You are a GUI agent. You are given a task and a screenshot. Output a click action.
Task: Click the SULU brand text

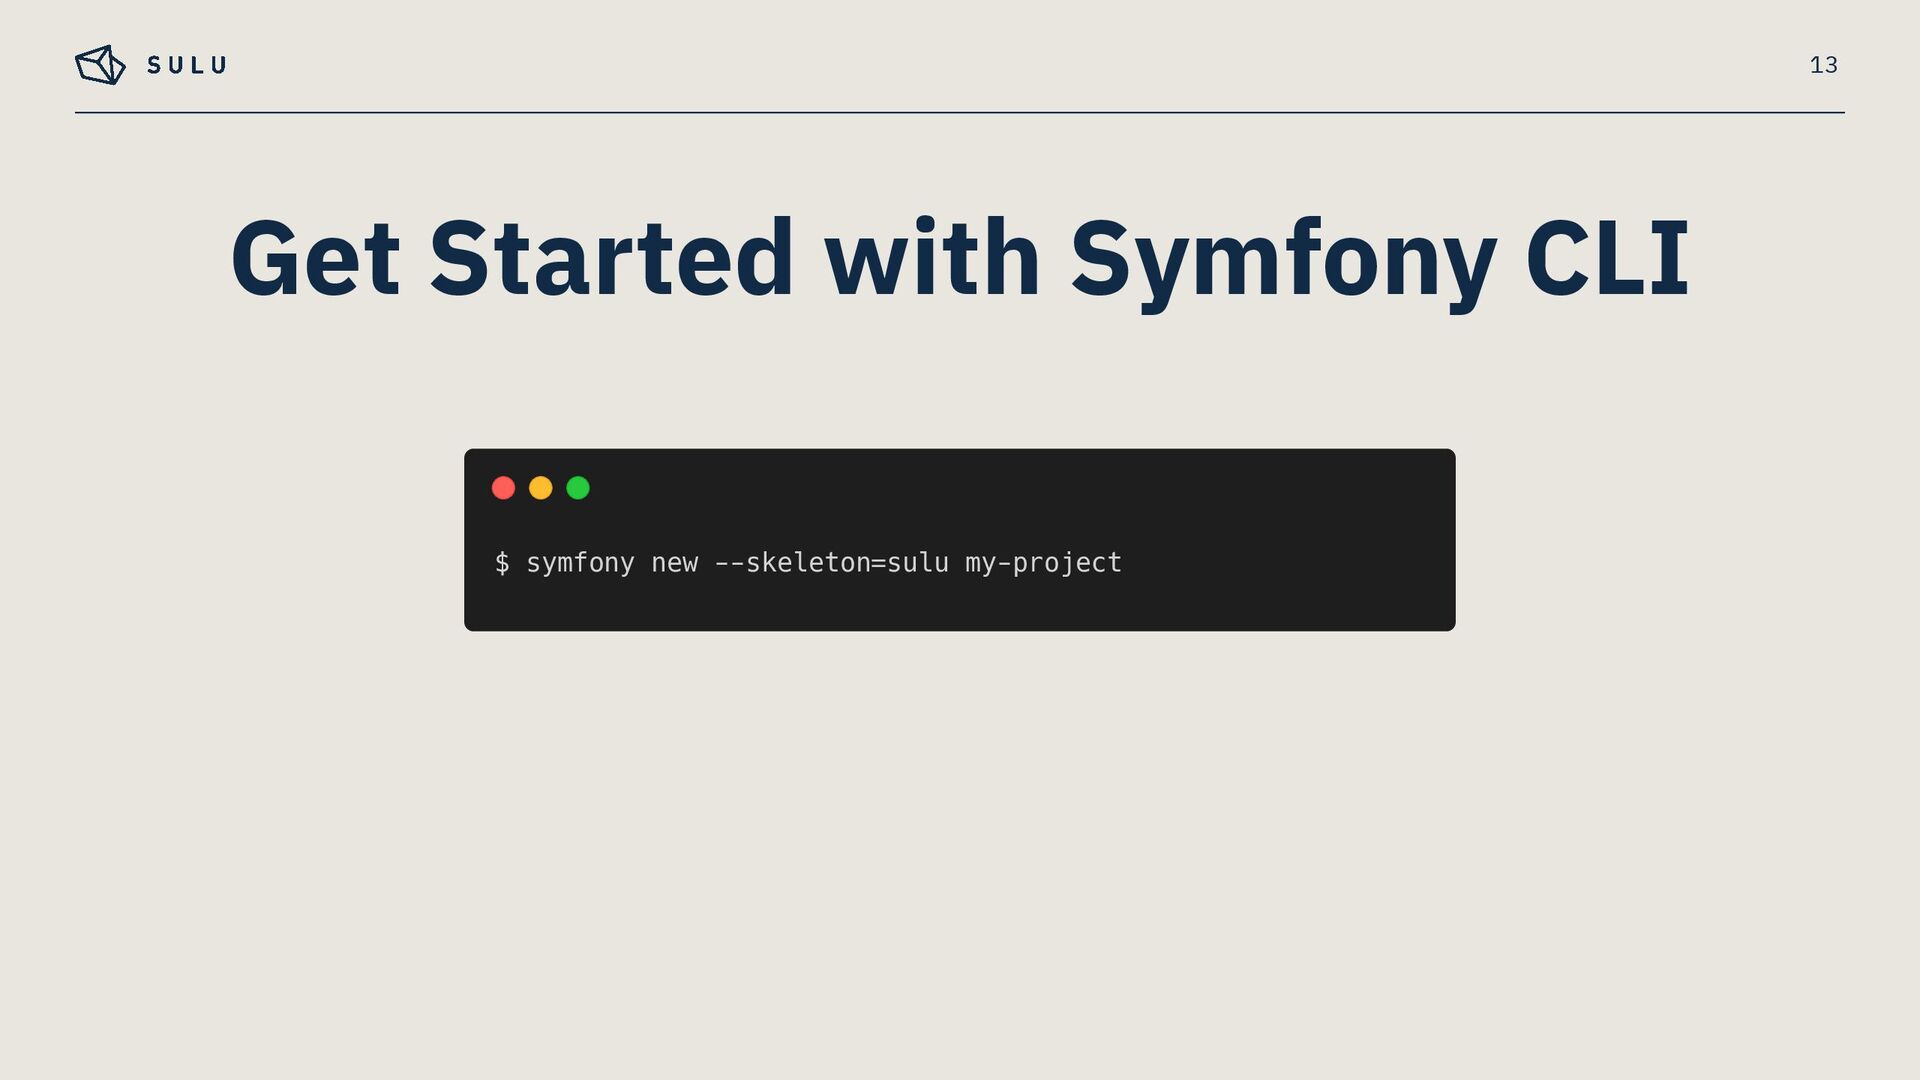(187, 66)
